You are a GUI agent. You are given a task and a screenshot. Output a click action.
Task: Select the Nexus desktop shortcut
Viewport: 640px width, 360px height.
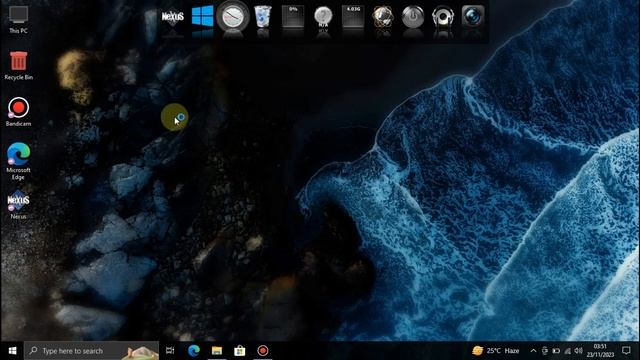(x=18, y=205)
